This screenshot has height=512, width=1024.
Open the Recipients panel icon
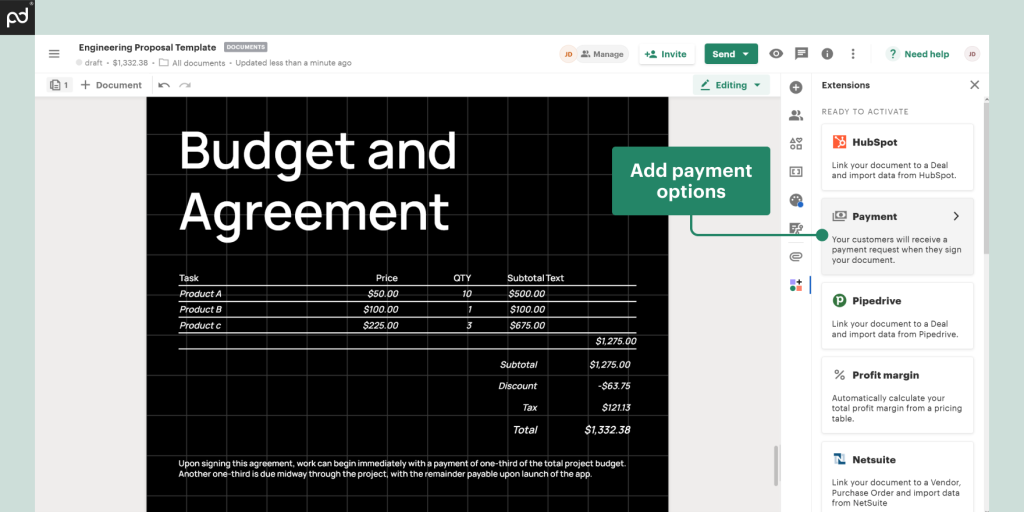pyautogui.click(x=796, y=116)
